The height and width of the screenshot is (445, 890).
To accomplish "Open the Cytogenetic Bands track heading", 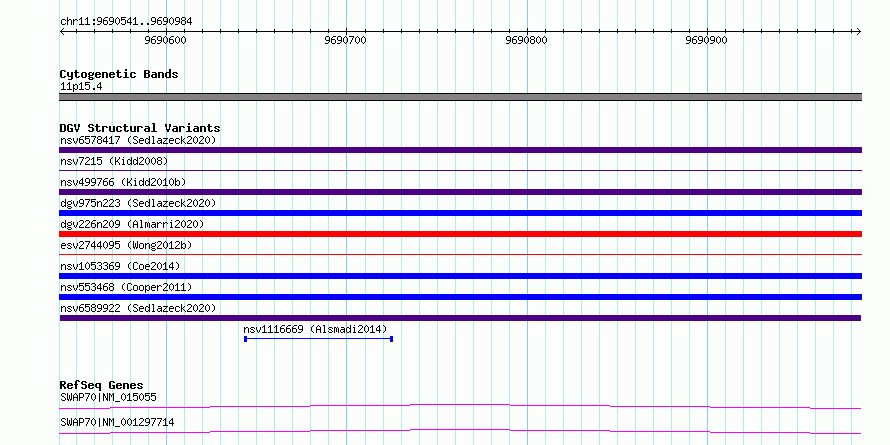I will (x=119, y=74).
